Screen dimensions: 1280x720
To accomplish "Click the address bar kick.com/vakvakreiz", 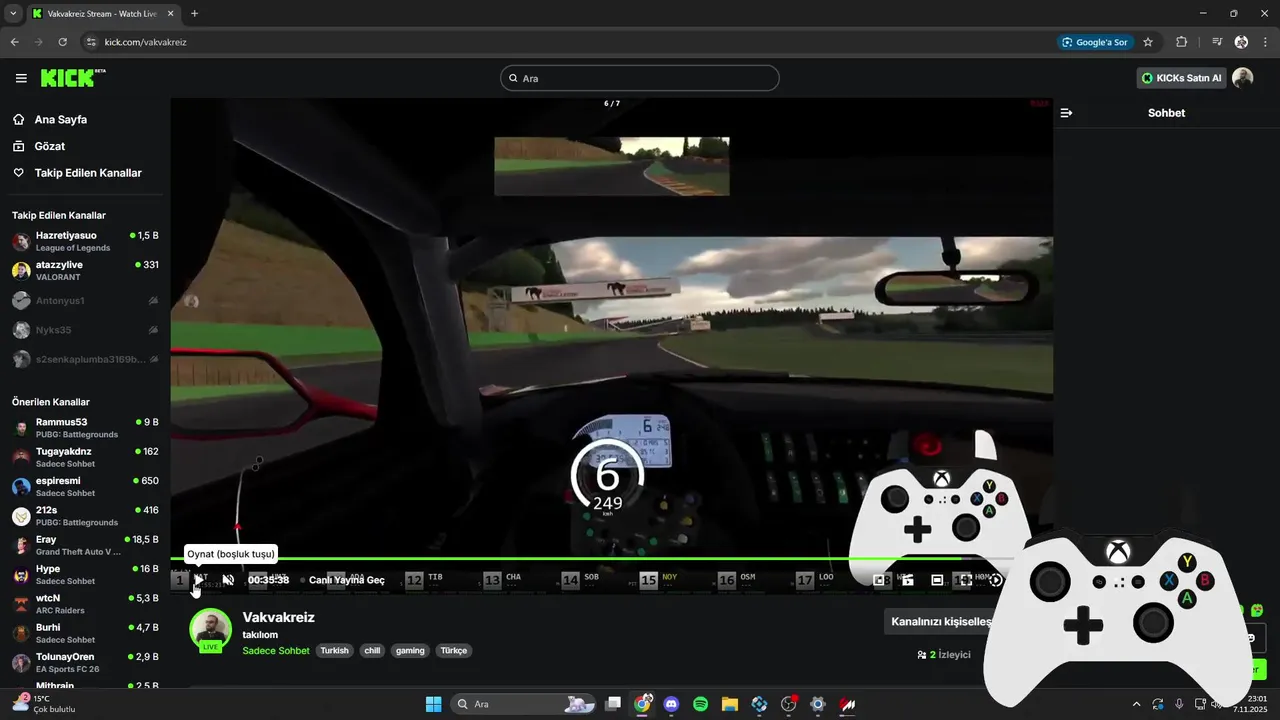I will tap(145, 42).
